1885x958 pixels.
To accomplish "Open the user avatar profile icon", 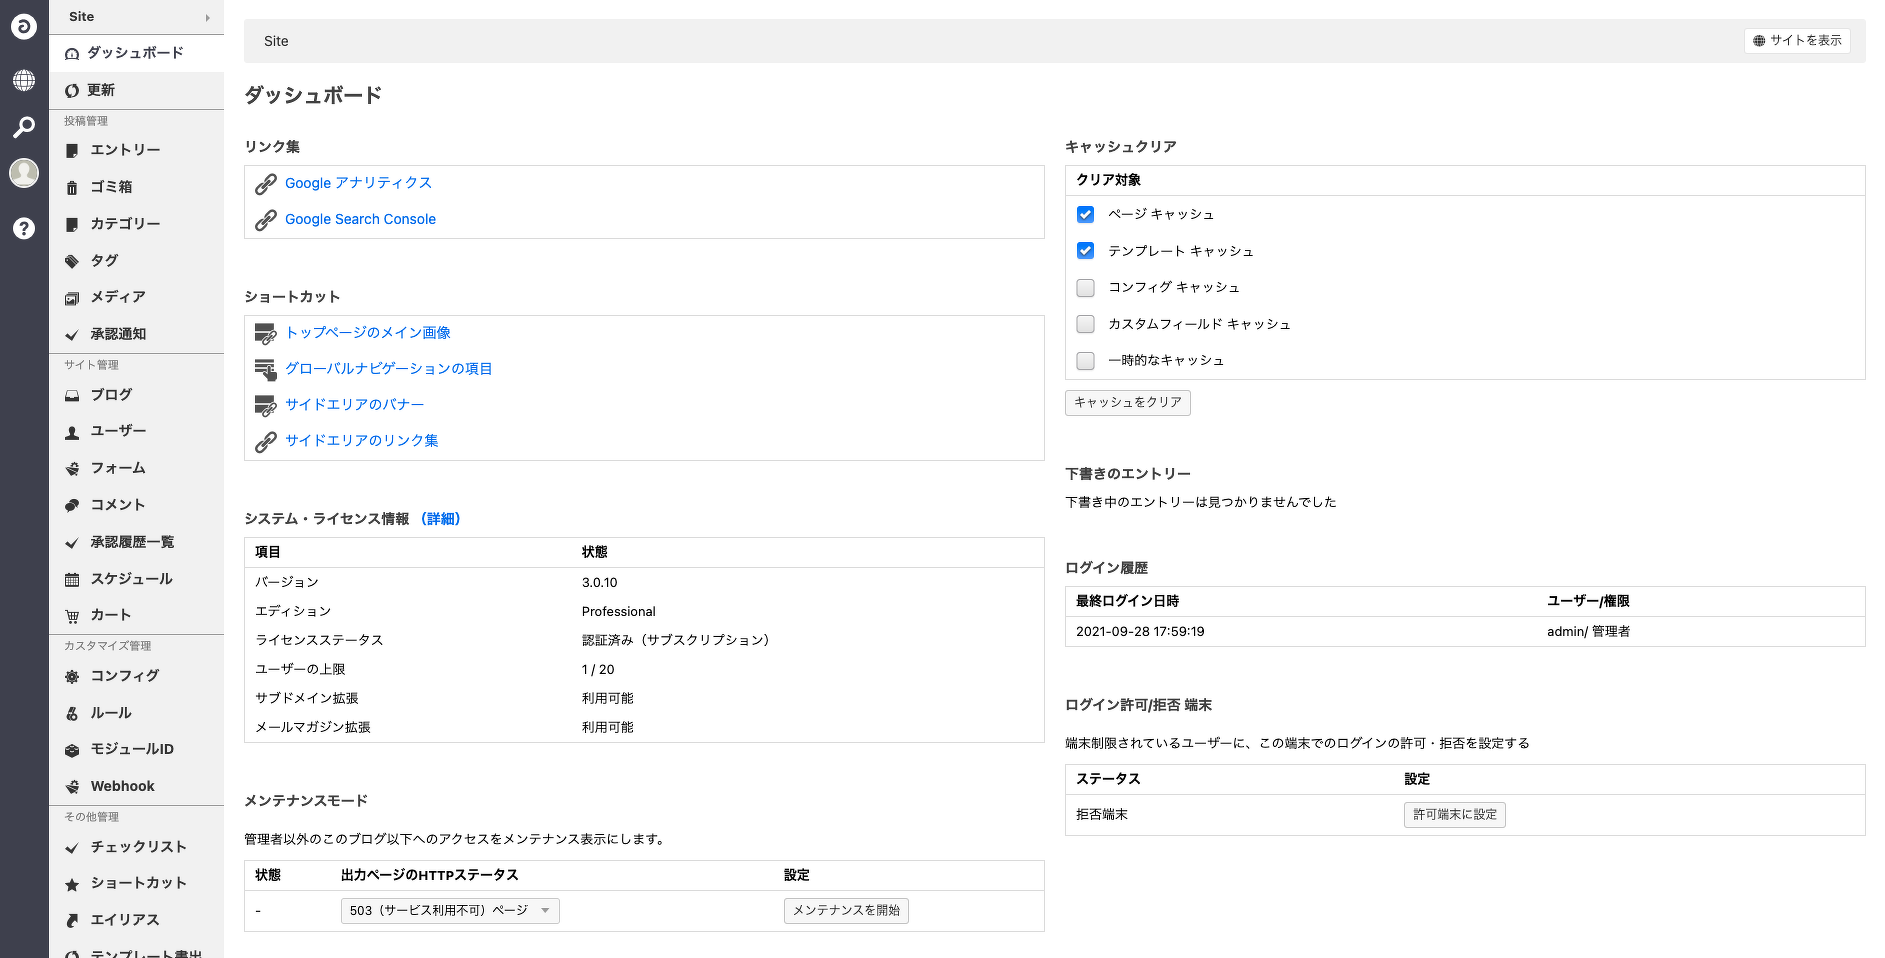I will click(24, 173).
